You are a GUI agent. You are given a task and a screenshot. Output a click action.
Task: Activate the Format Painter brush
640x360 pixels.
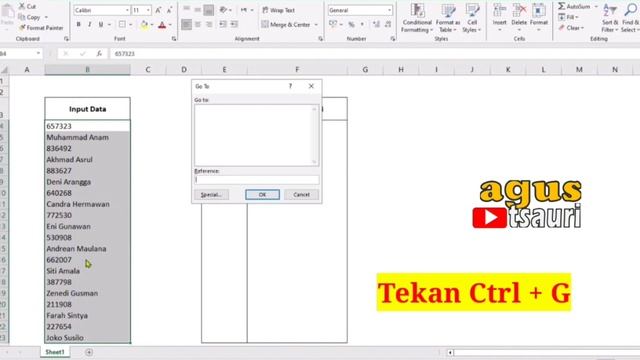tap(41, 28)
